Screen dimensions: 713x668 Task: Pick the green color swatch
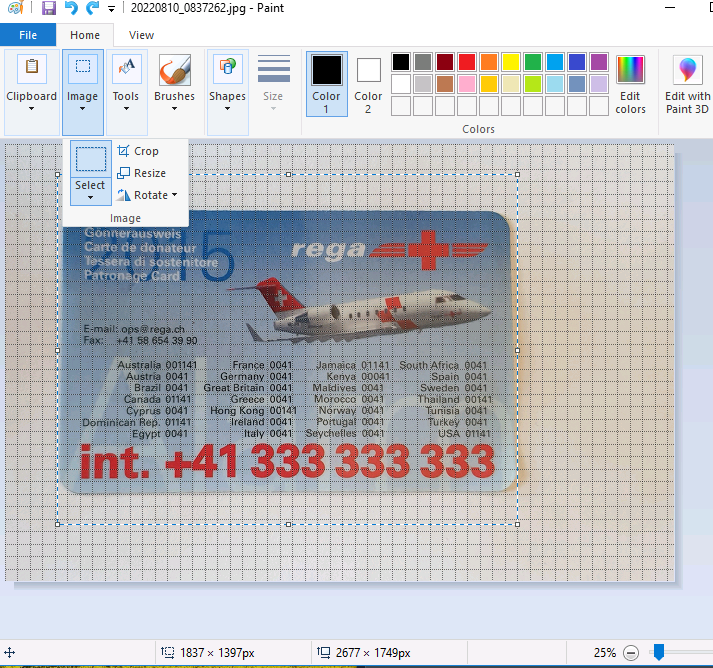coord(533,62)
